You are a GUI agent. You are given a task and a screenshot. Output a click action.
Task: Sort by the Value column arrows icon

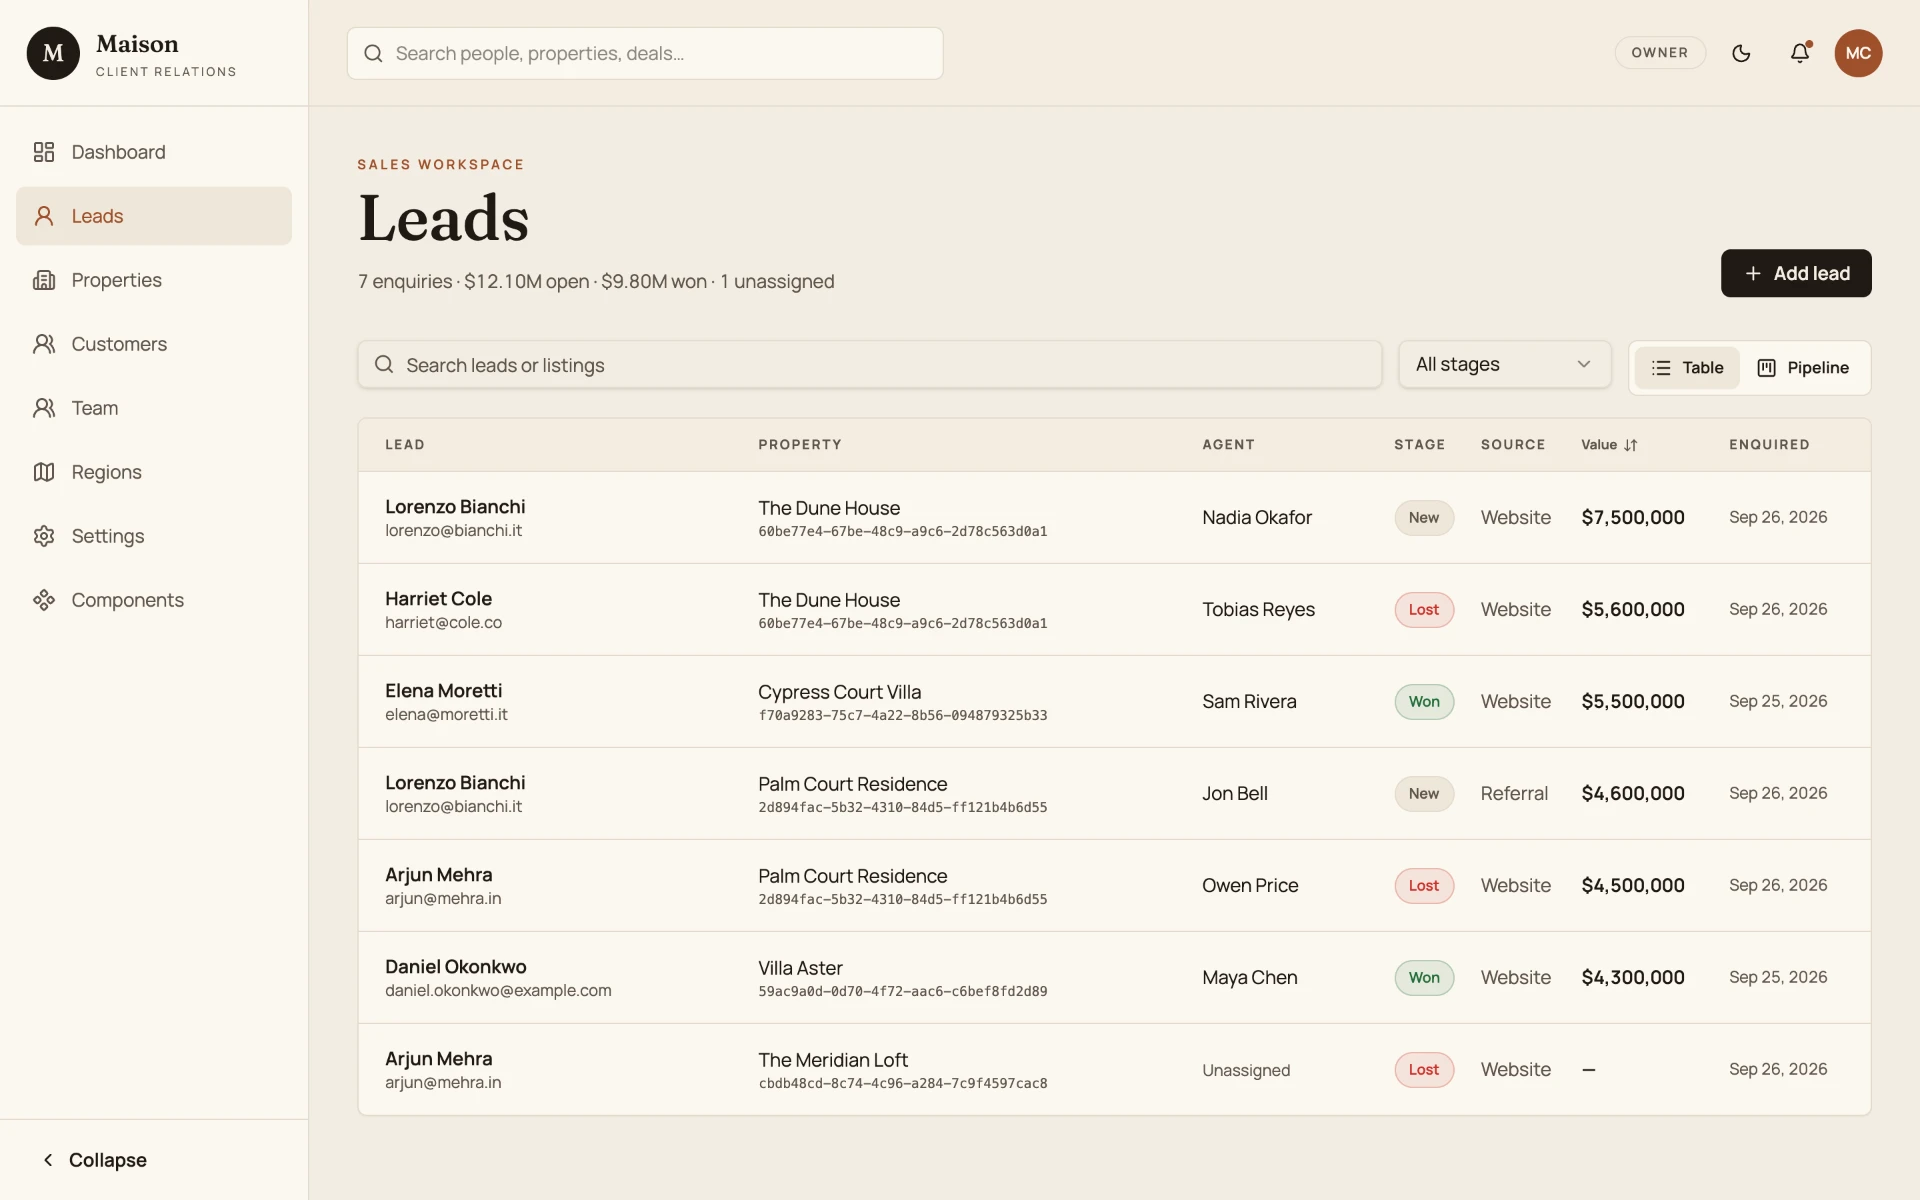[x=1631, y=445]
